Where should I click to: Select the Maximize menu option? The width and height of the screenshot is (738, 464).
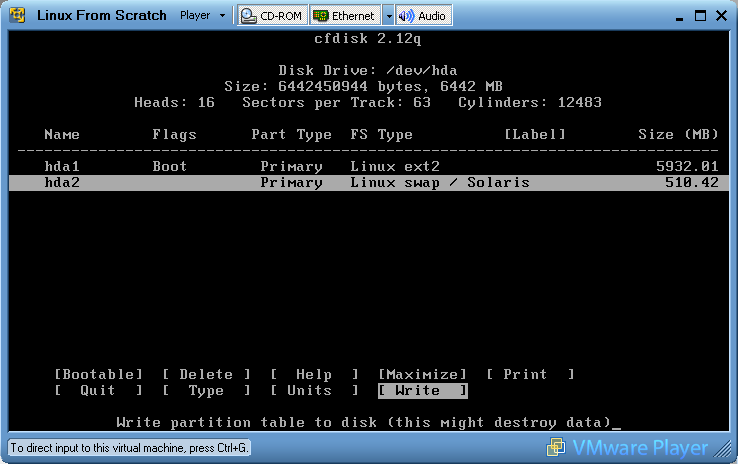(x=423, y=375)
